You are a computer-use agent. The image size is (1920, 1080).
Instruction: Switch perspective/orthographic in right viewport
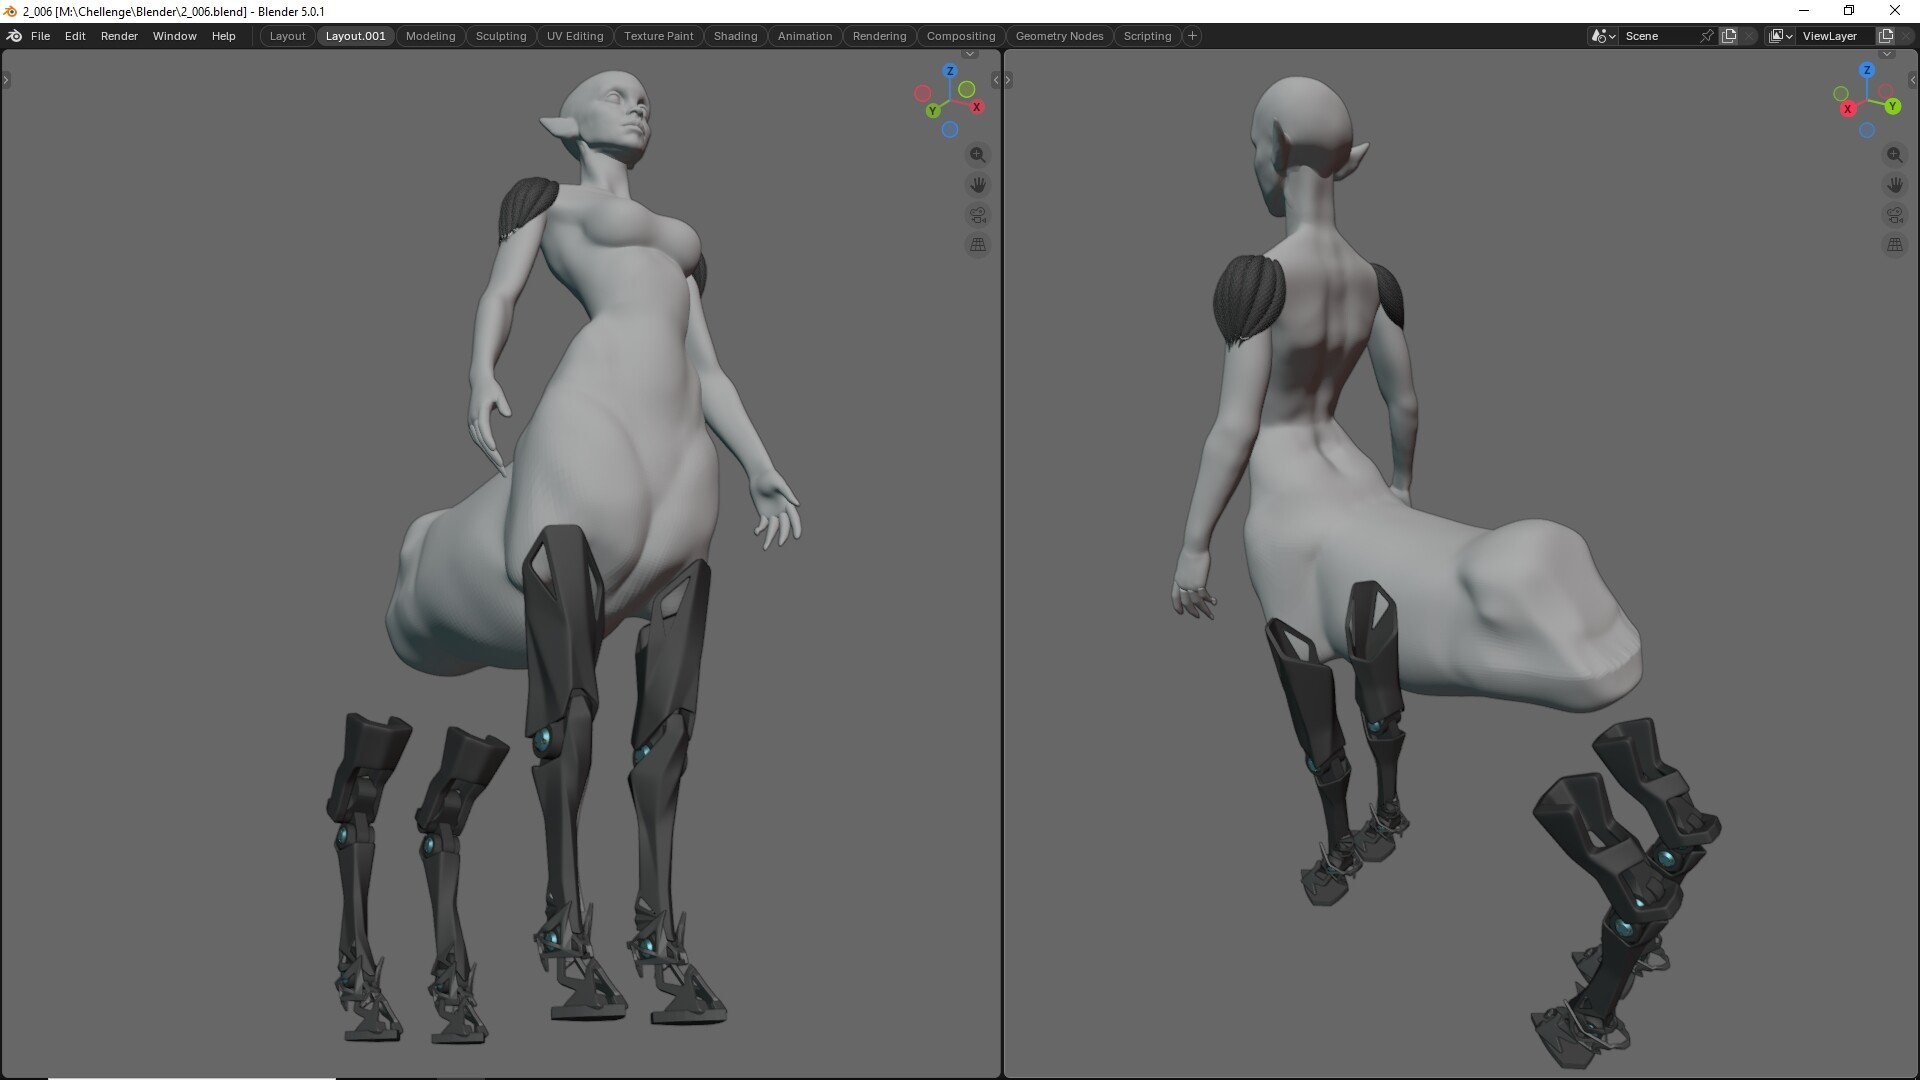1894,245
